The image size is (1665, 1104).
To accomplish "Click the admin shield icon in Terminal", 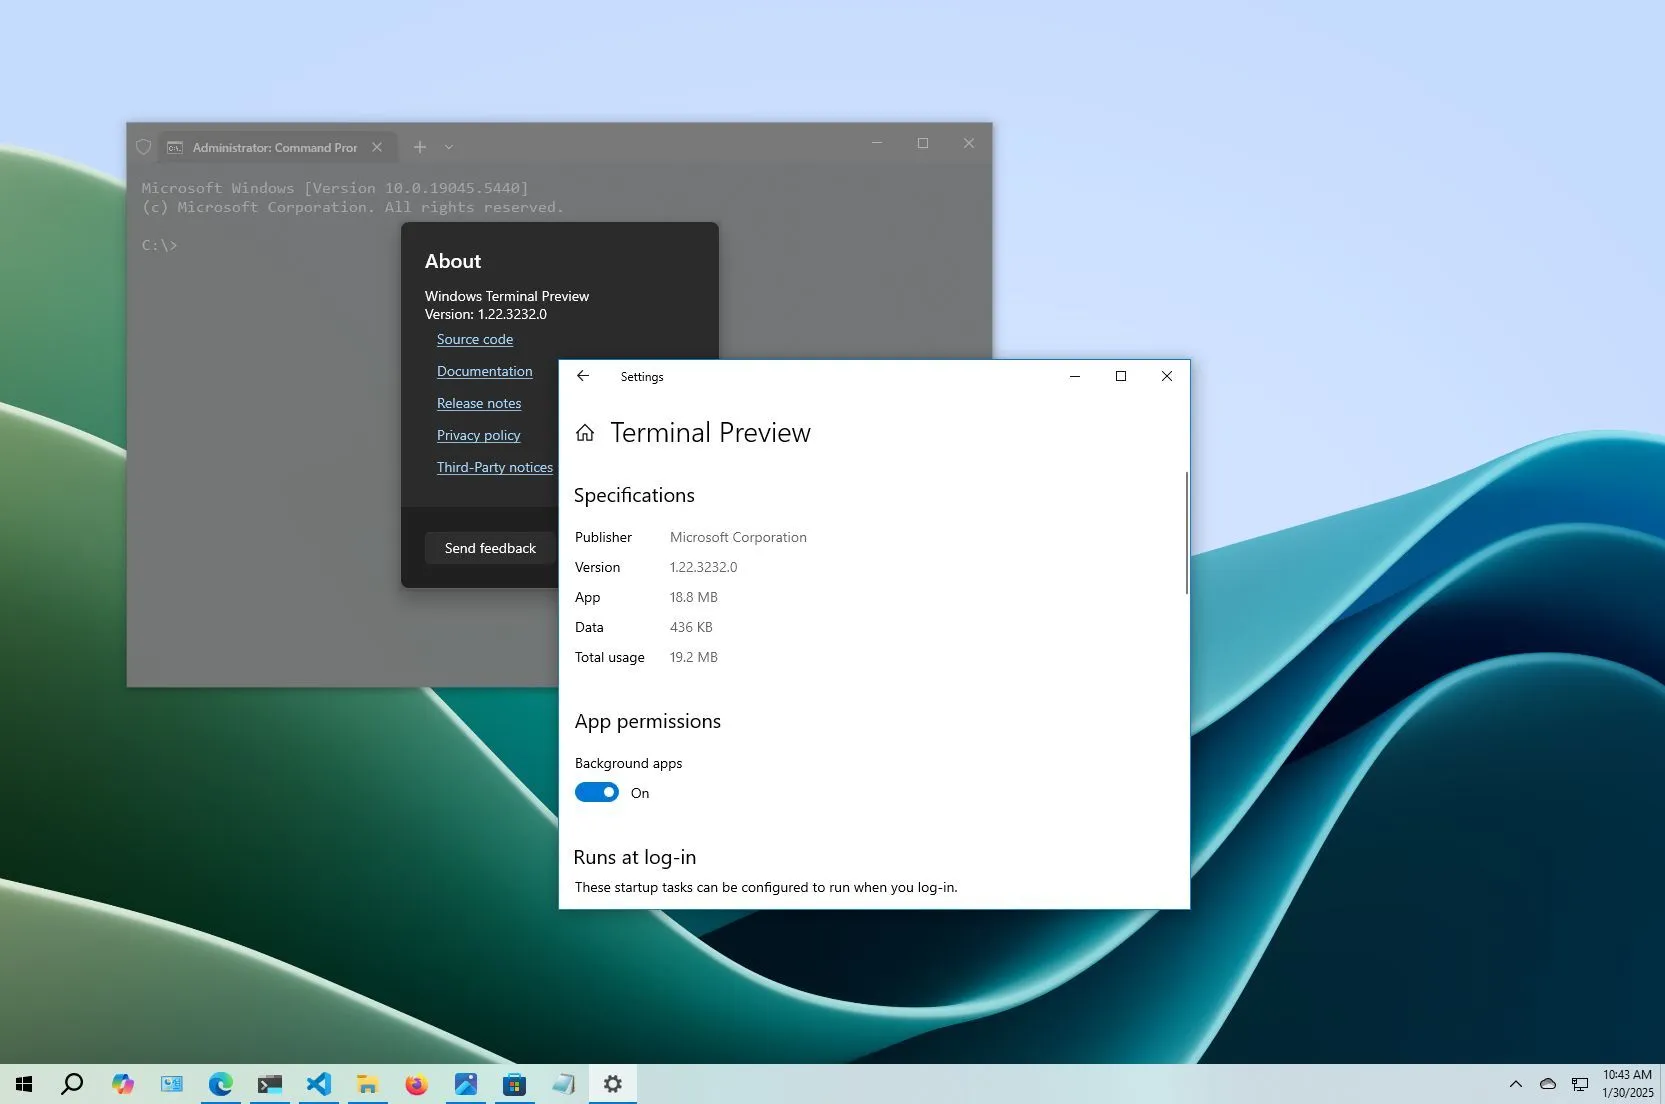I will 143,147.
